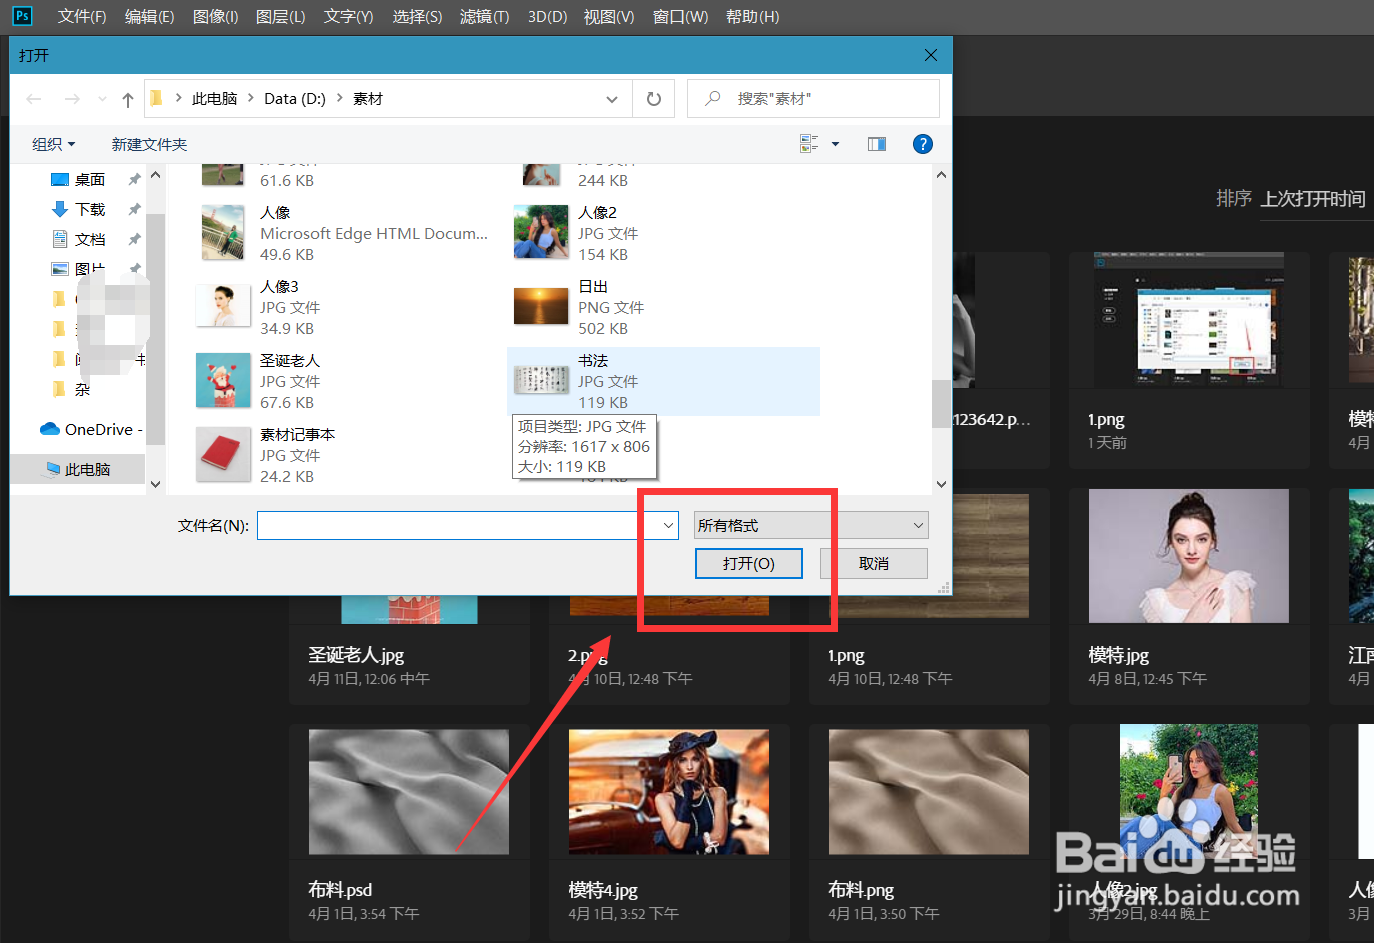
Task: Open the 滤镜(T) menu
Action: [x=484, y=17]
